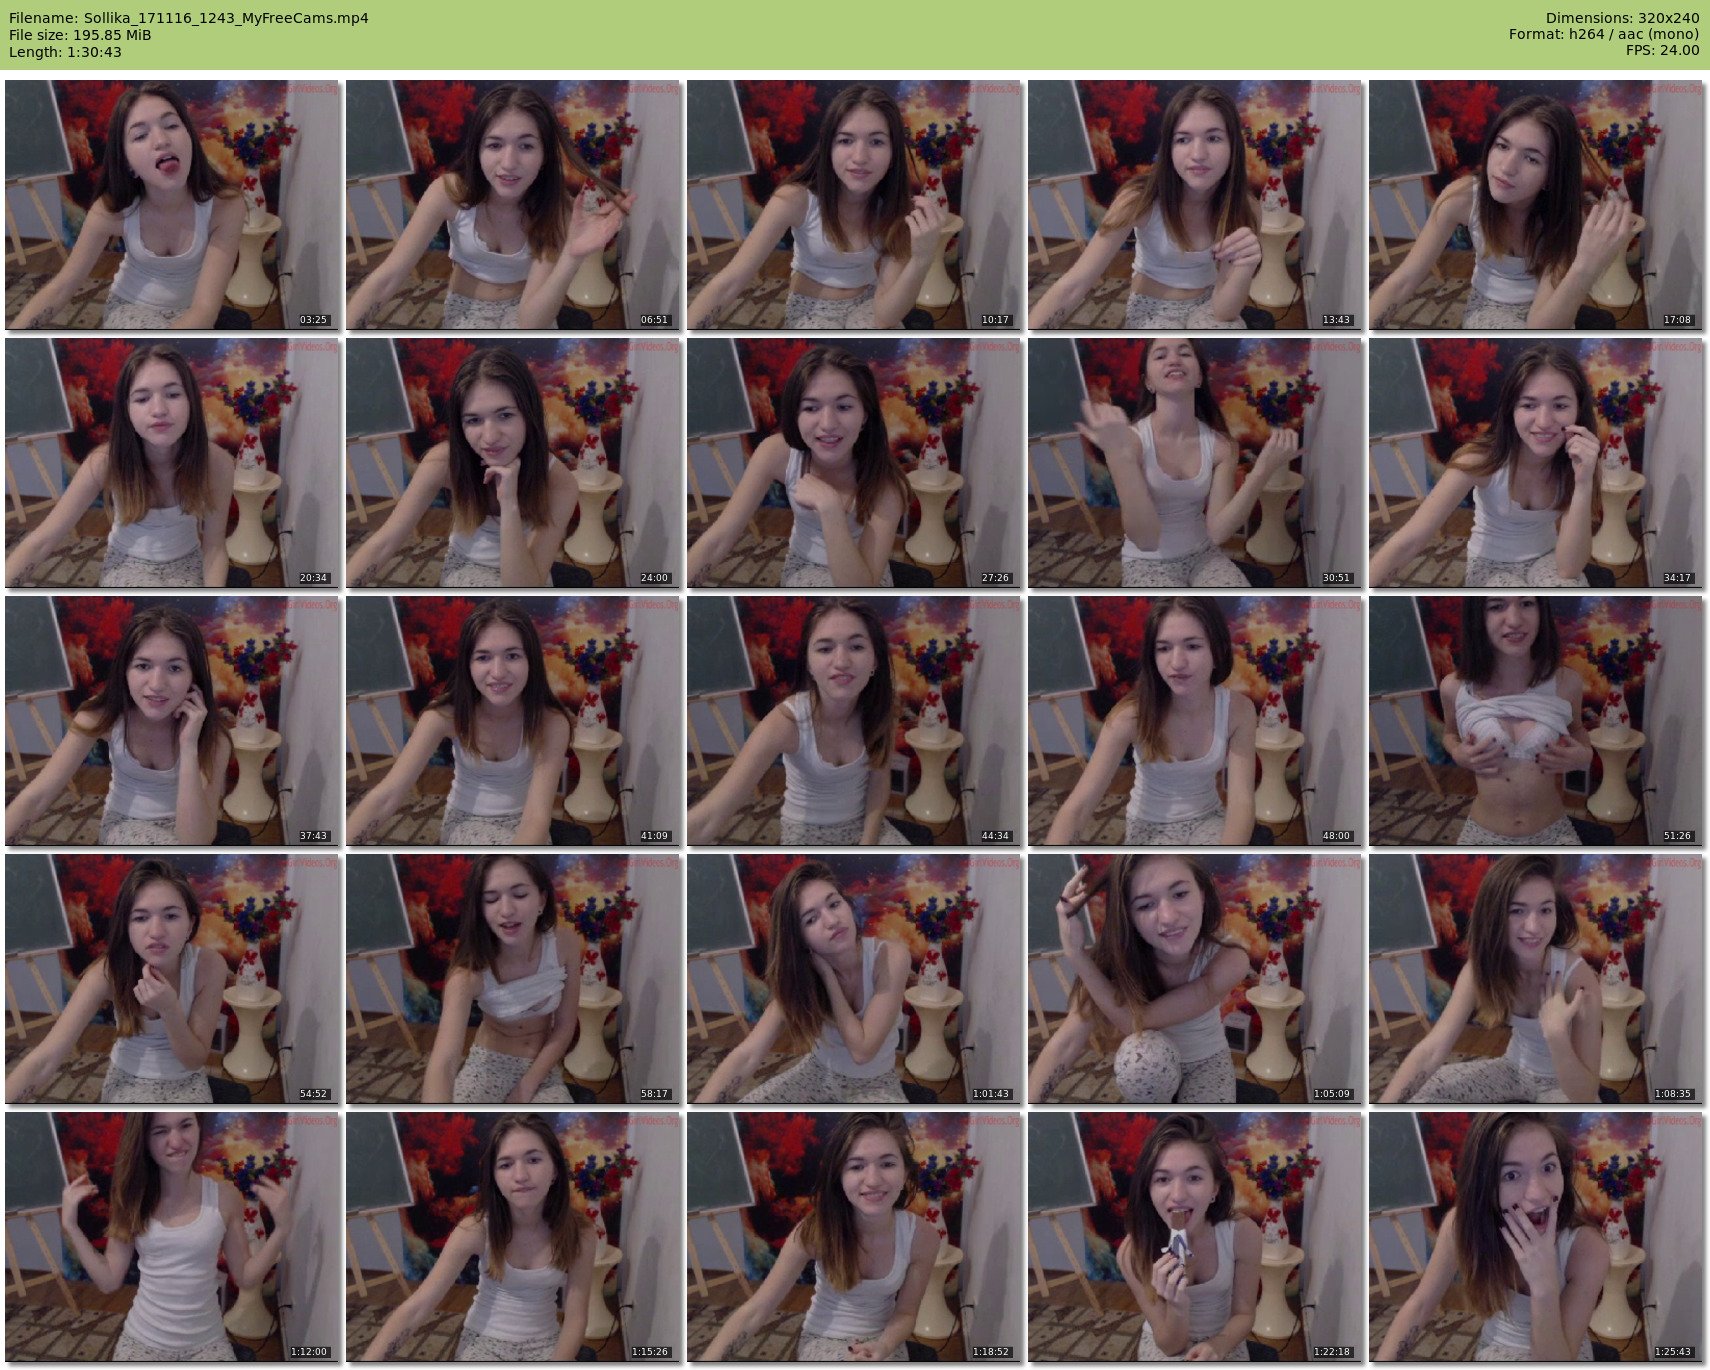Select the frame marked 1:01:43

point(854,979)
